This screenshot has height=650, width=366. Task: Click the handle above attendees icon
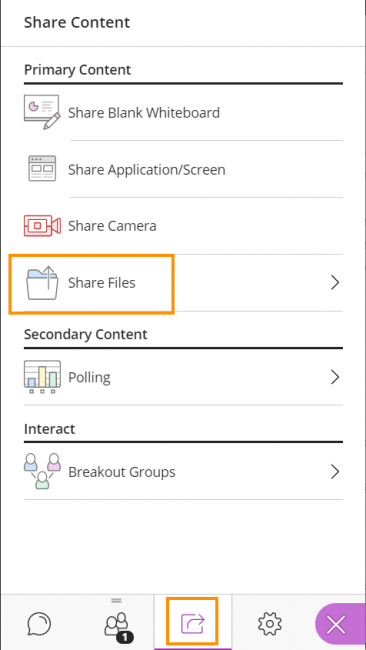(116, 600)
